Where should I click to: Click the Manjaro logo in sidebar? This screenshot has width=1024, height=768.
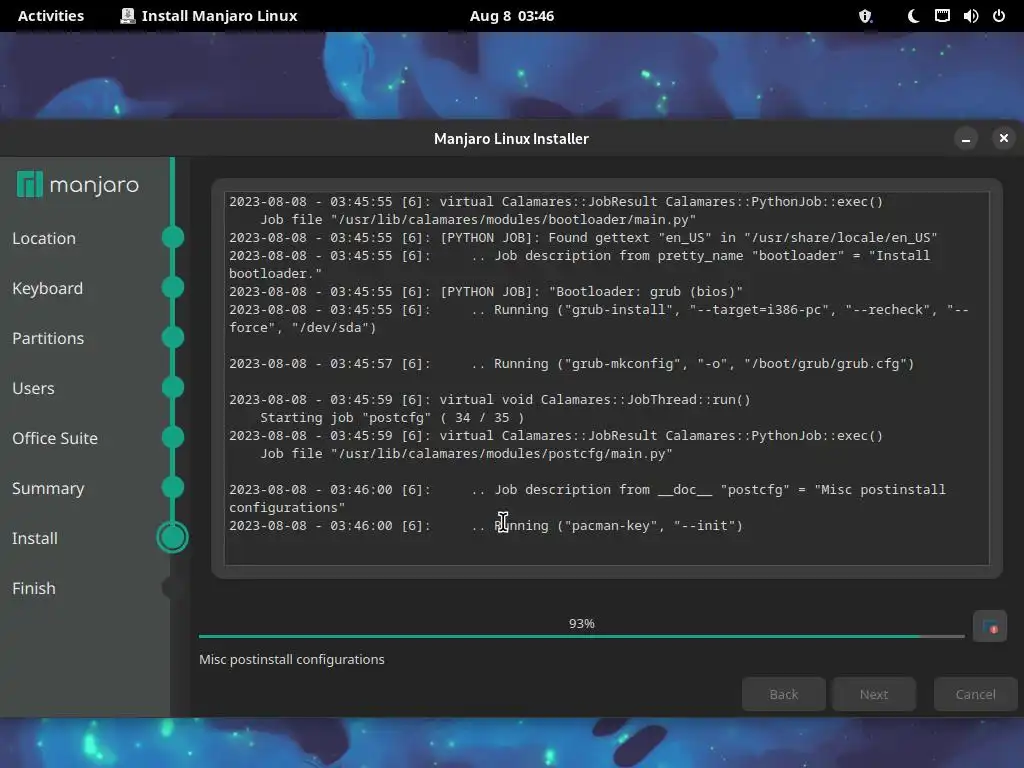[78, 185]
